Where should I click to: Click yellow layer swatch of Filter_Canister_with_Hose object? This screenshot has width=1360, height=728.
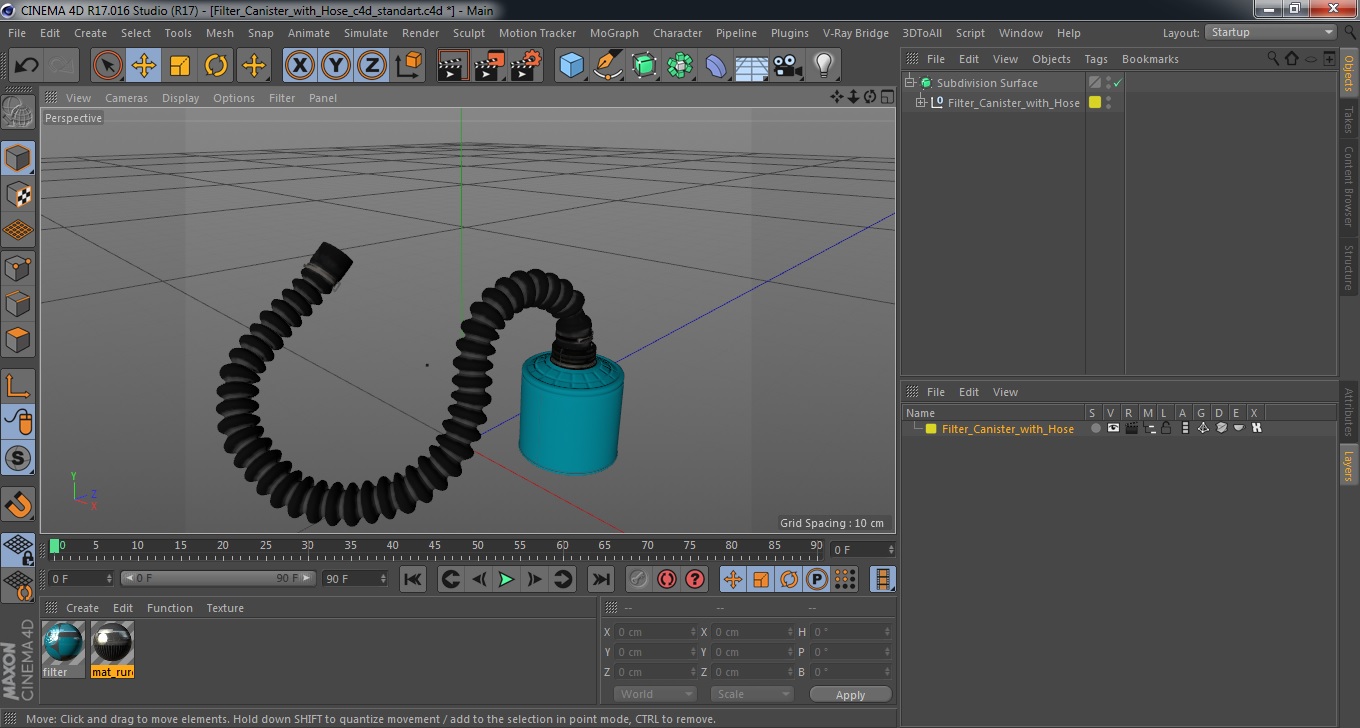[x=1095, y=102]
